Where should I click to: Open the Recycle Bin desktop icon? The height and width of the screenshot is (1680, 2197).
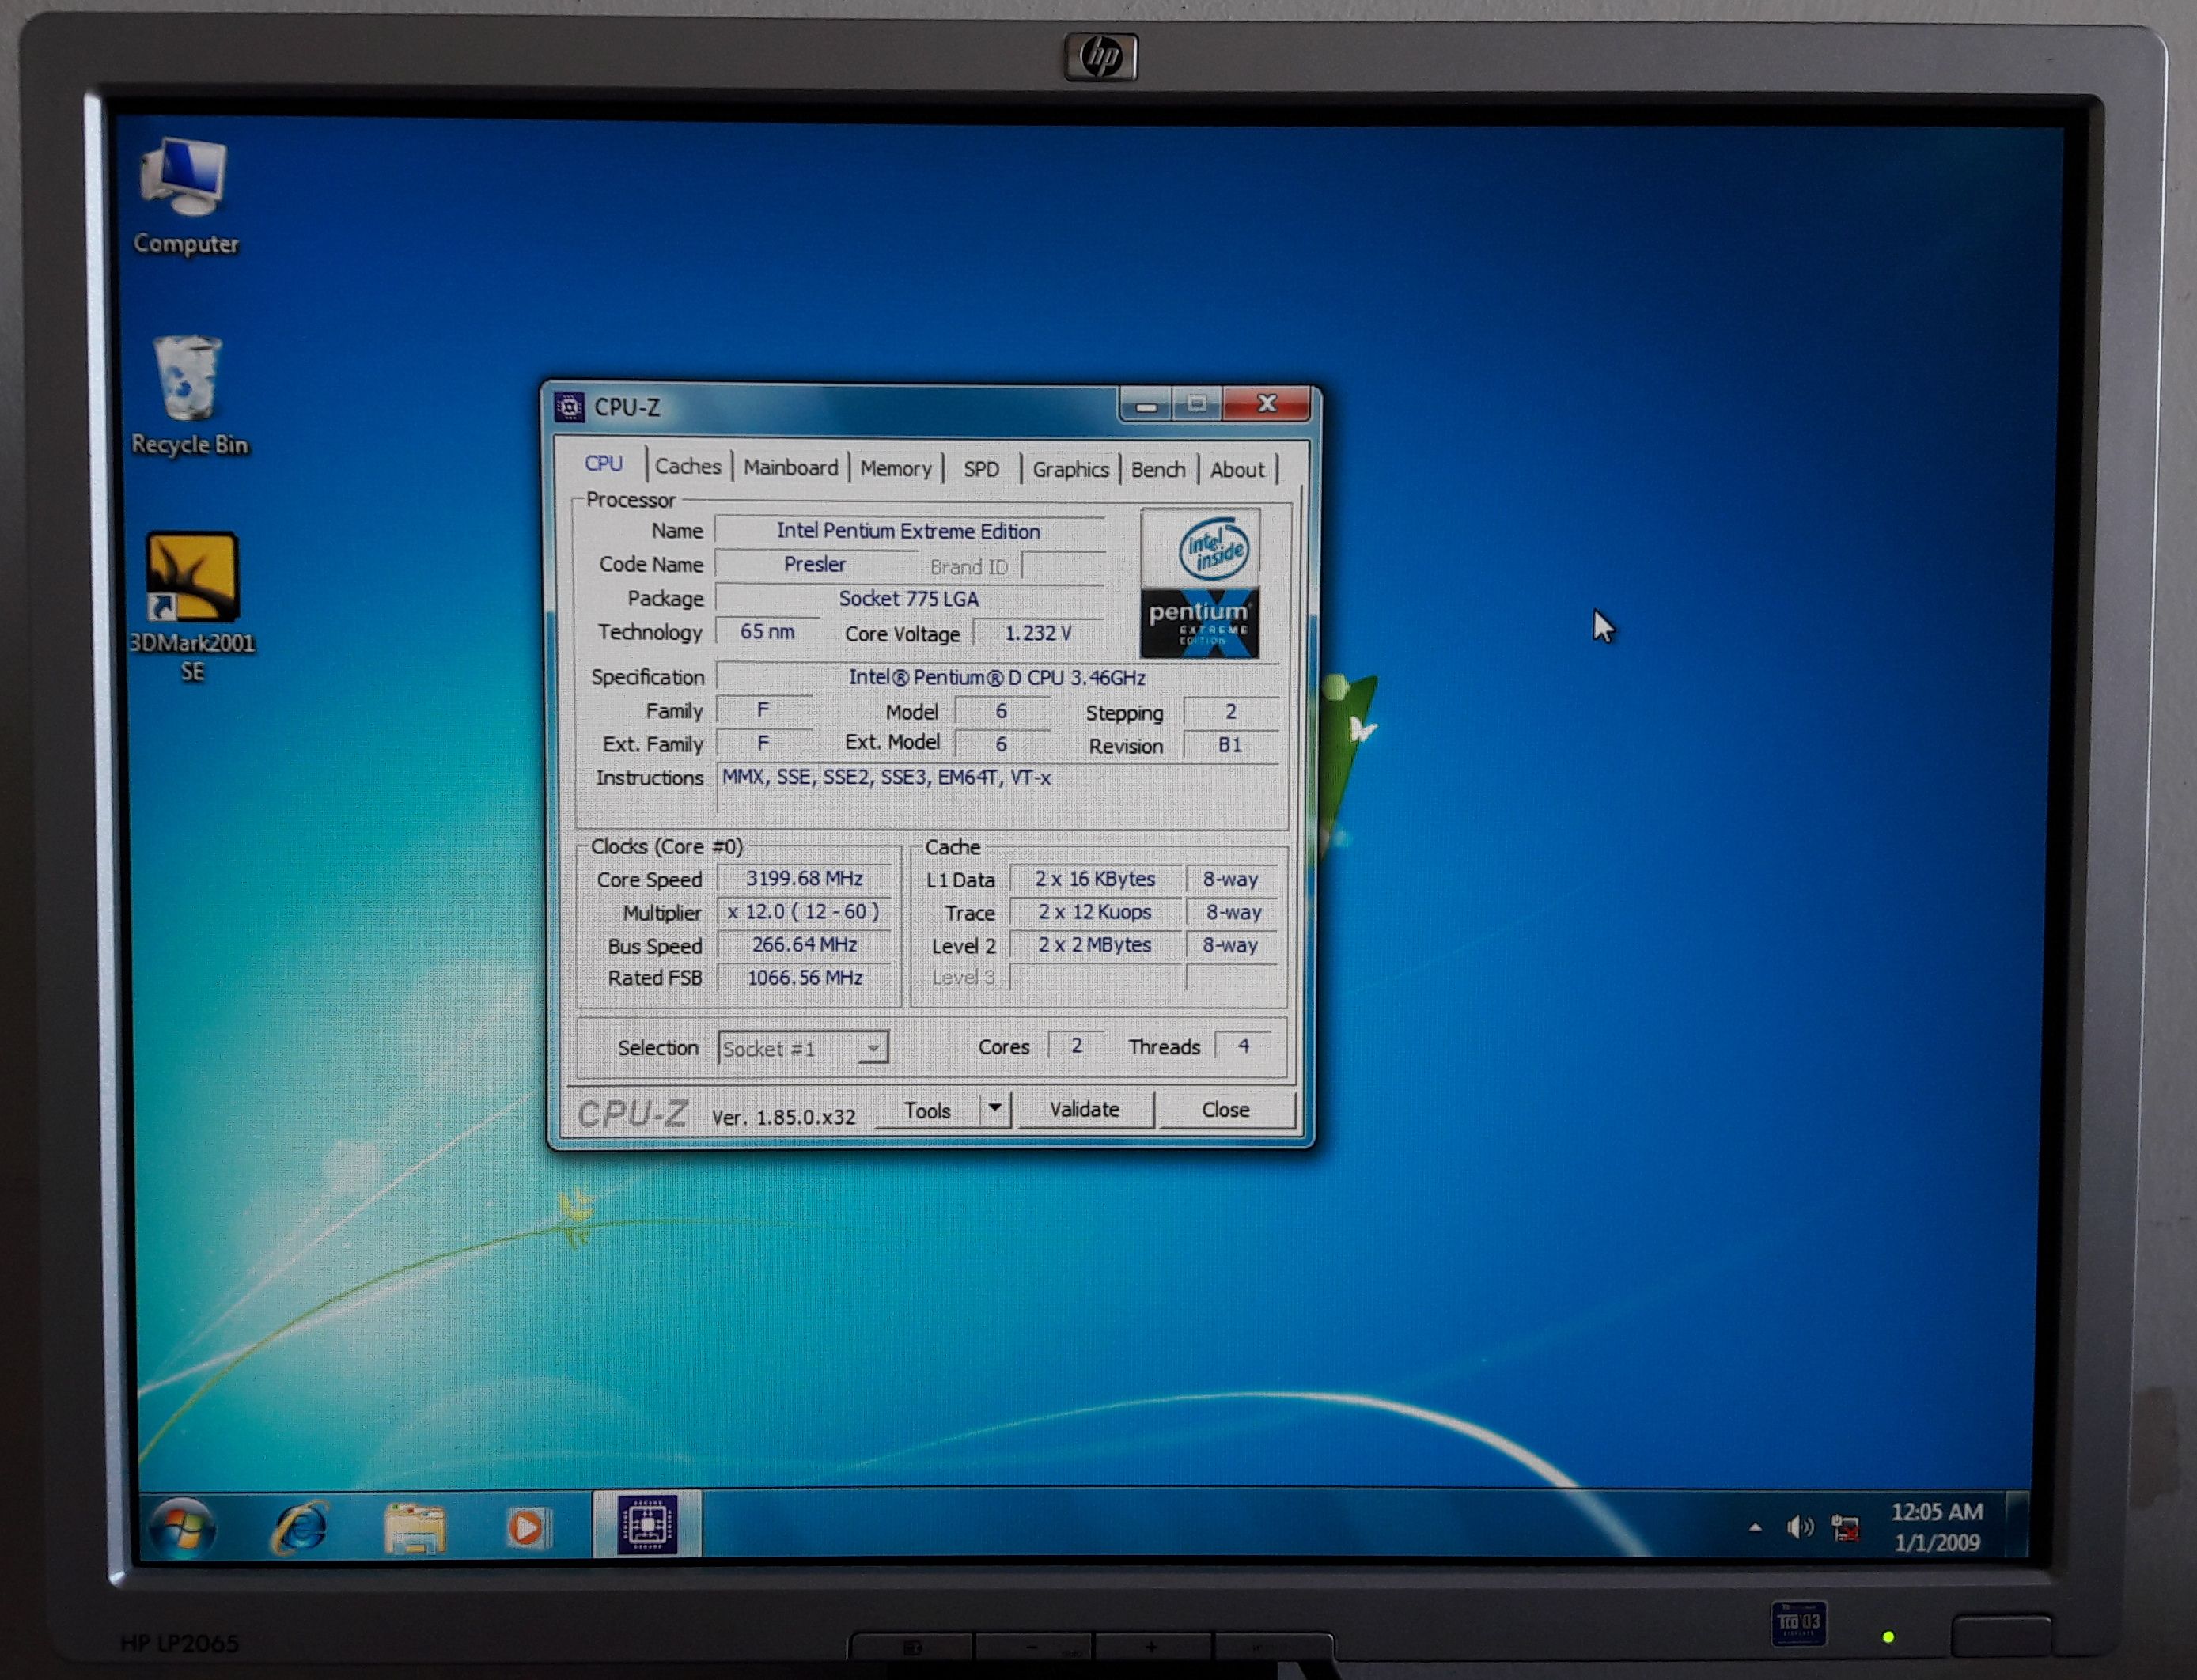pyautogui.click(x=189, y=397)
